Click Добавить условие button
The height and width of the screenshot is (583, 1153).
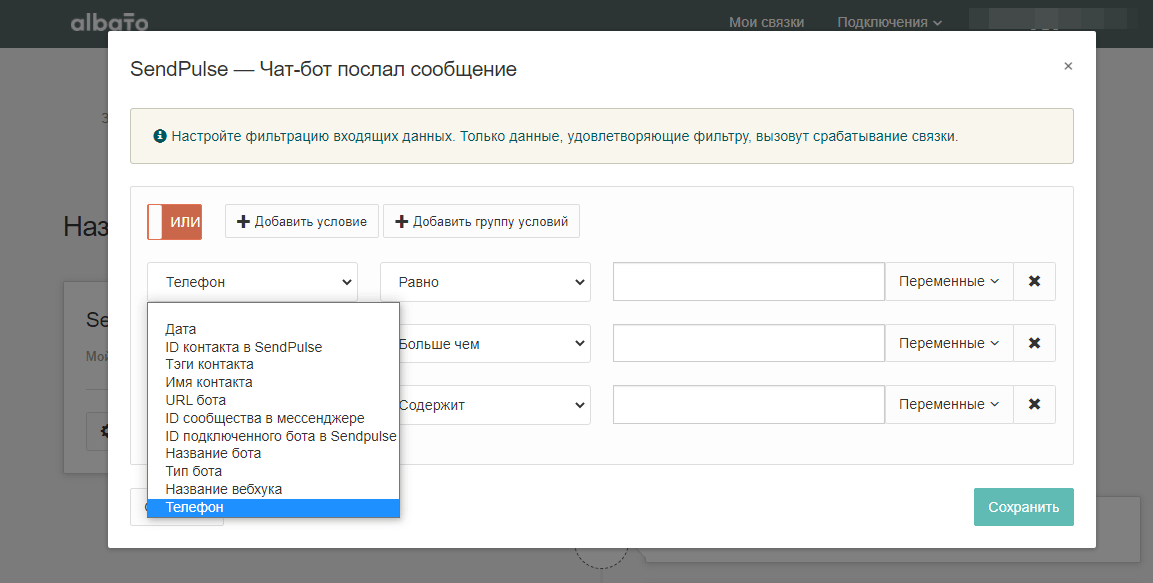301,221
